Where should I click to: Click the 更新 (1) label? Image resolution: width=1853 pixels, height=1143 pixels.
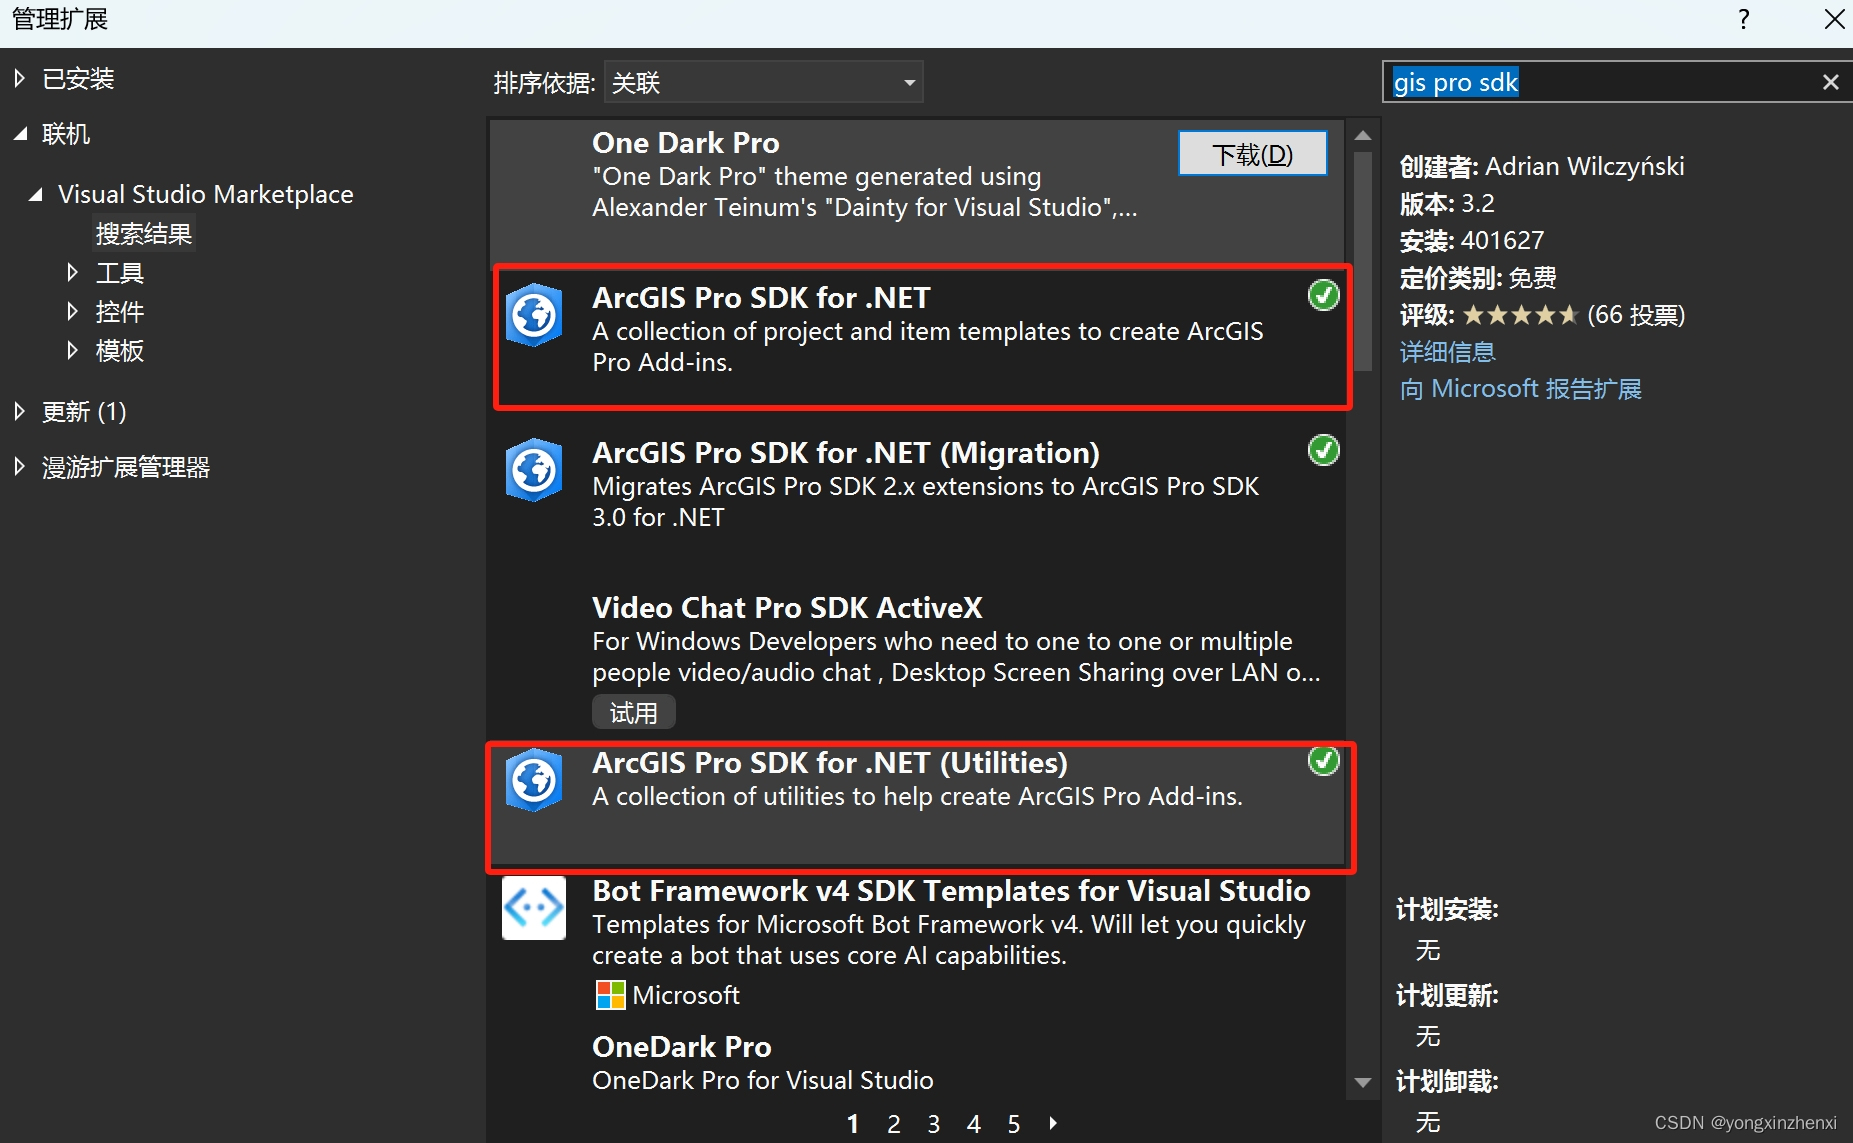click(84, 411)
